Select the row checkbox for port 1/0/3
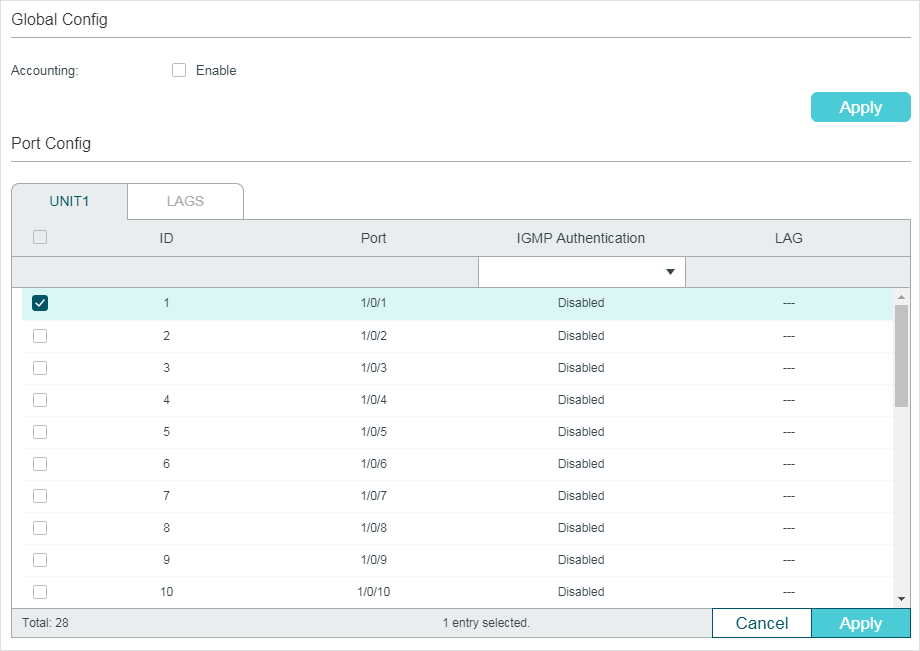The height and width of the screenshot is (651, 920). pyautogui.click(x=40, y=368)
